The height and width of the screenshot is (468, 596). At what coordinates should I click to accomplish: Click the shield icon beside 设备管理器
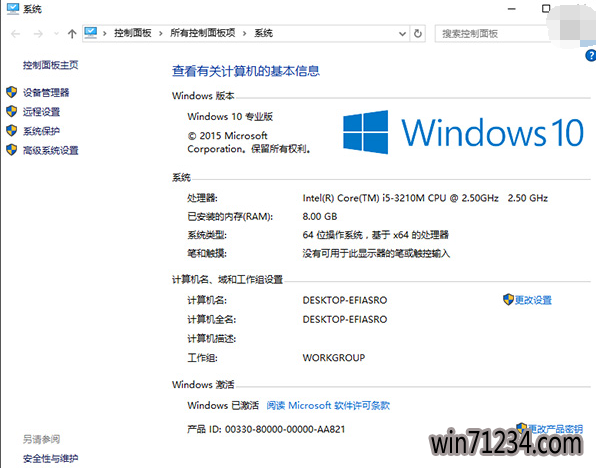point(11,92)
